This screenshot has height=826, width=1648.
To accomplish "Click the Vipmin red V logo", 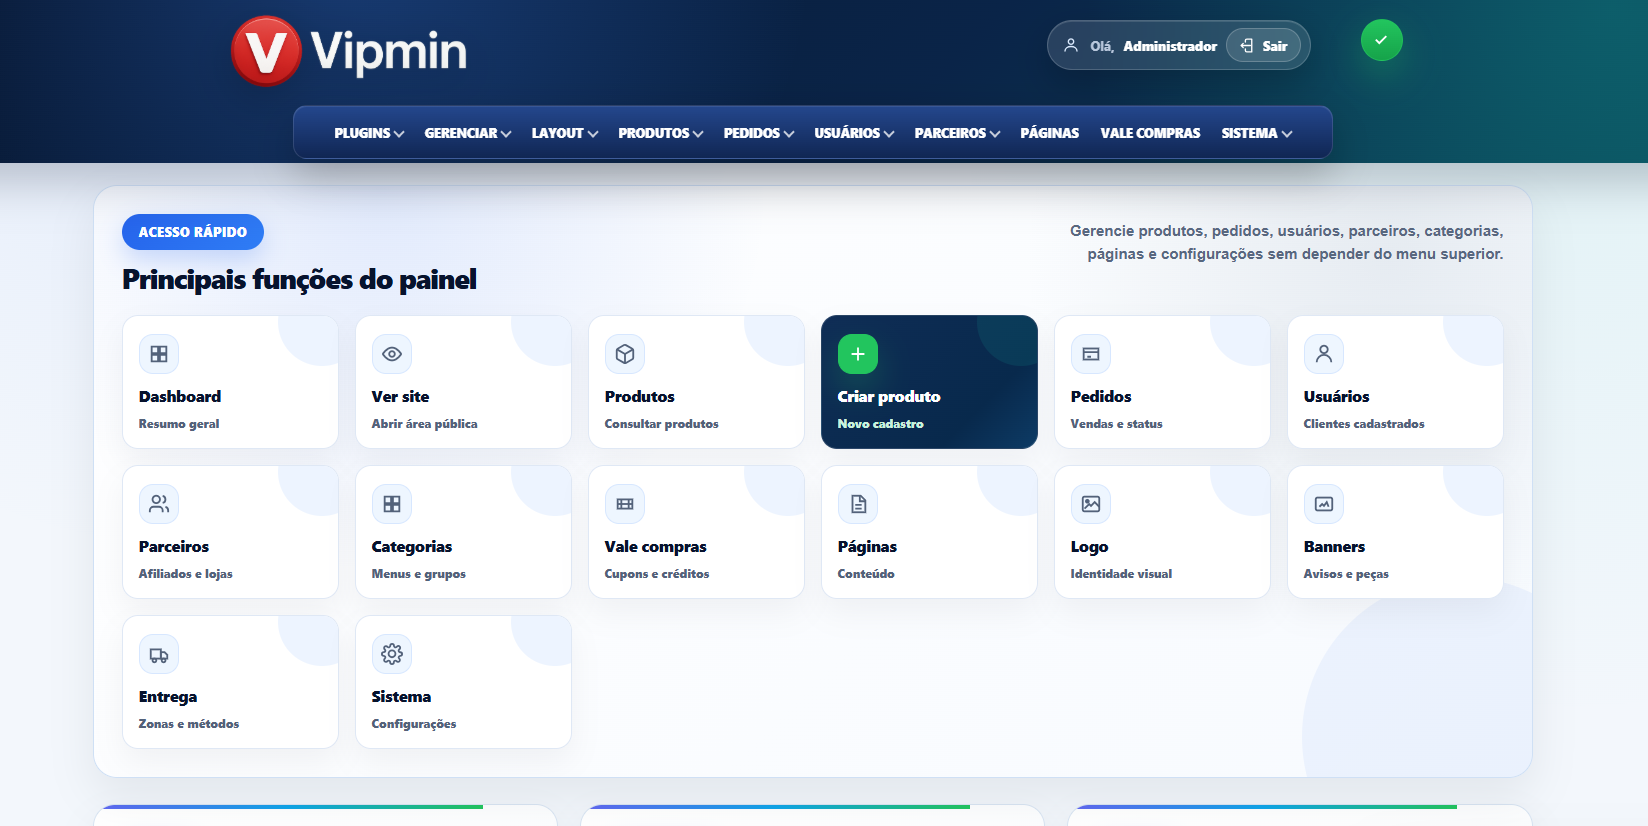I will pos(266,51).
